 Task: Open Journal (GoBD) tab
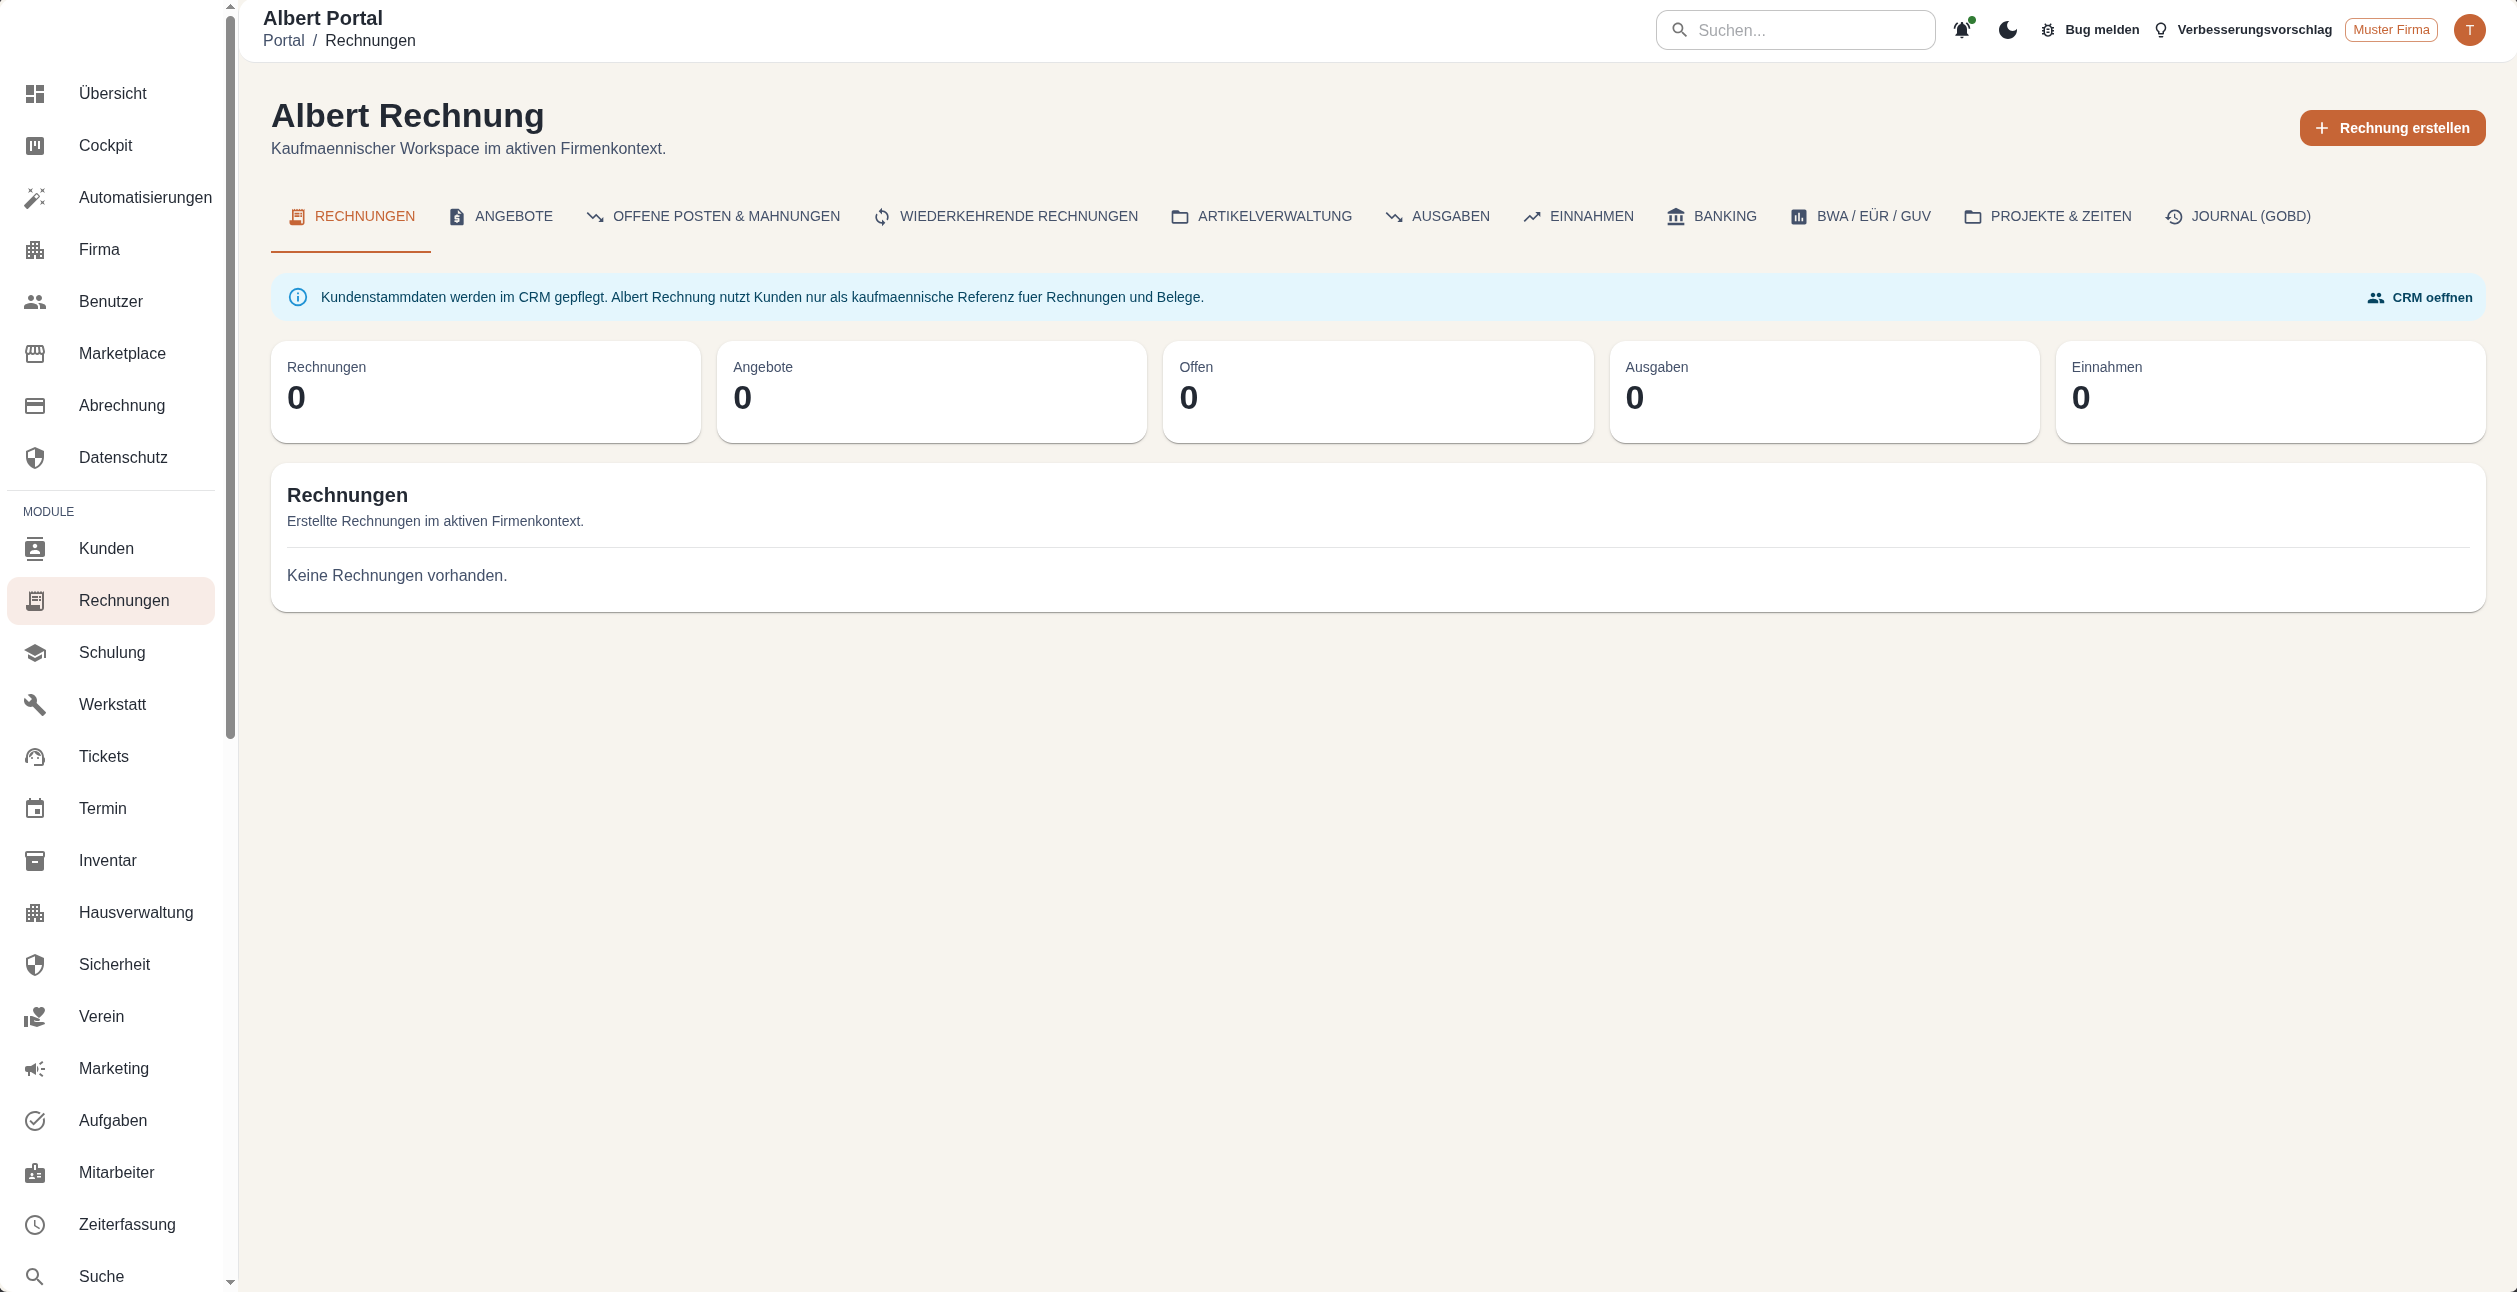click(x=2238, y=217)
